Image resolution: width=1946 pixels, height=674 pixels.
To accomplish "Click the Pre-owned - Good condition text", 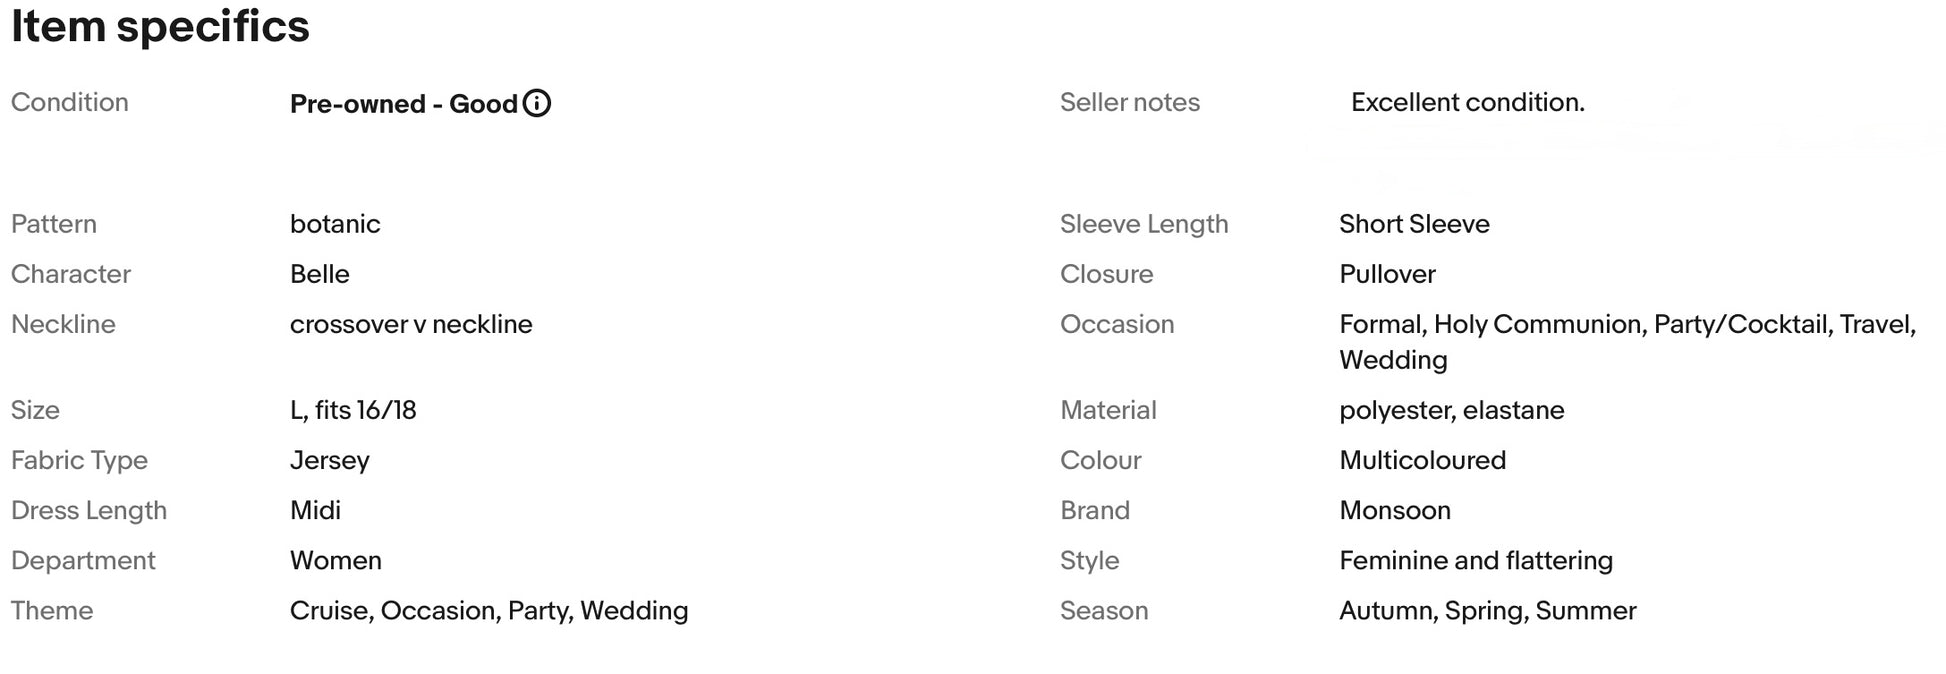I will click(x=403, y=104).
